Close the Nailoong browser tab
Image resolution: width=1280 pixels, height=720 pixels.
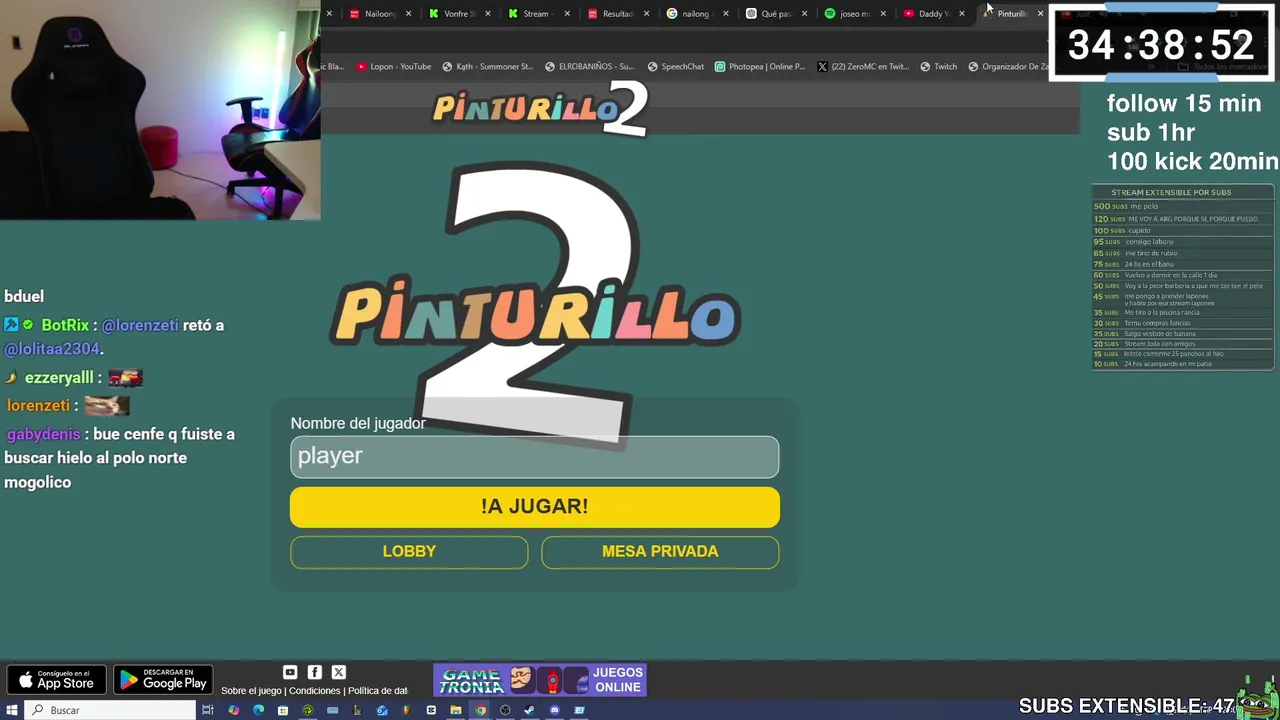click(x=408, y=14)
